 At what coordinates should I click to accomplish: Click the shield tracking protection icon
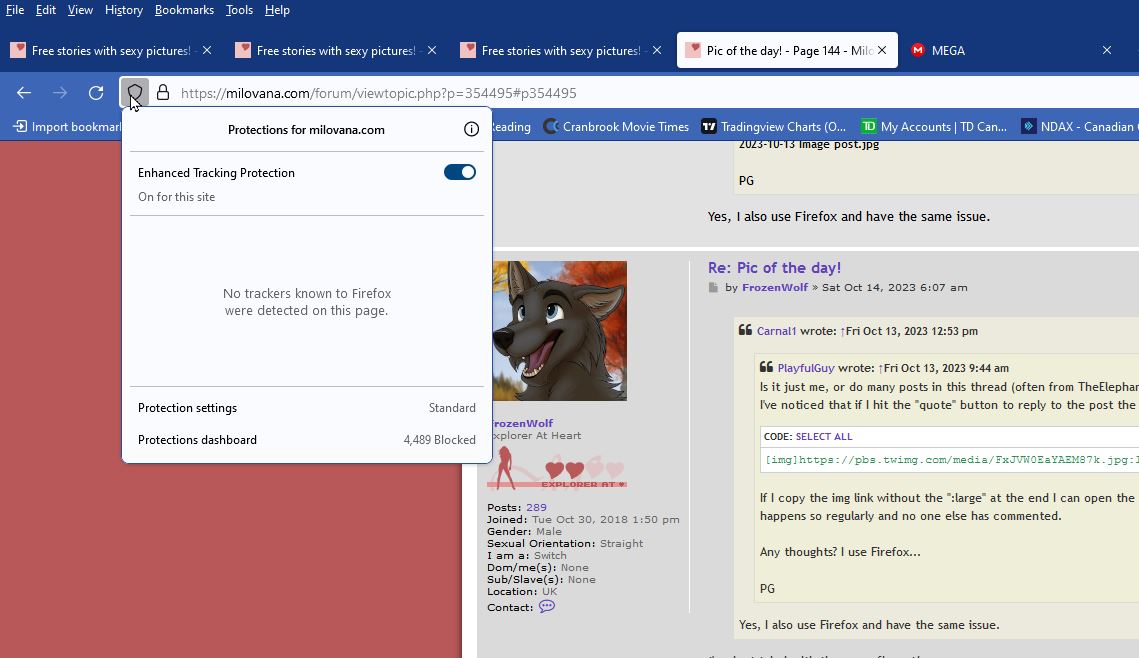click(134, 93)
